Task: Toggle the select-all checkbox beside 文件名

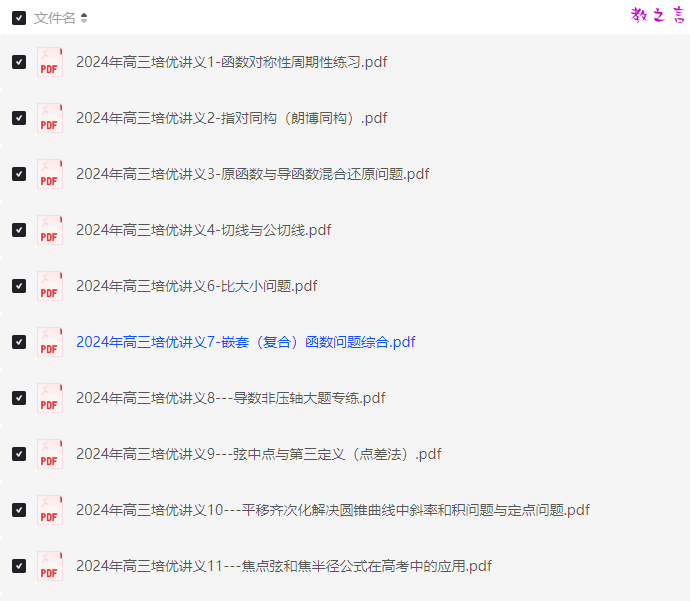Action: point(18,18)
